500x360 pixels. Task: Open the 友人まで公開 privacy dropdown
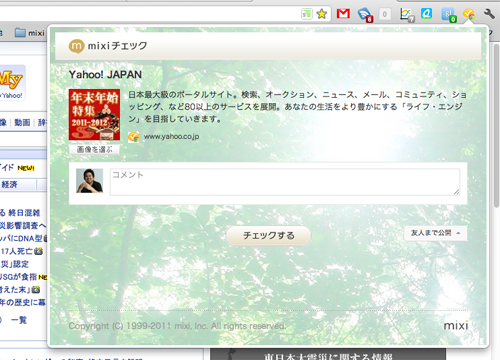(x=435, y=233)
